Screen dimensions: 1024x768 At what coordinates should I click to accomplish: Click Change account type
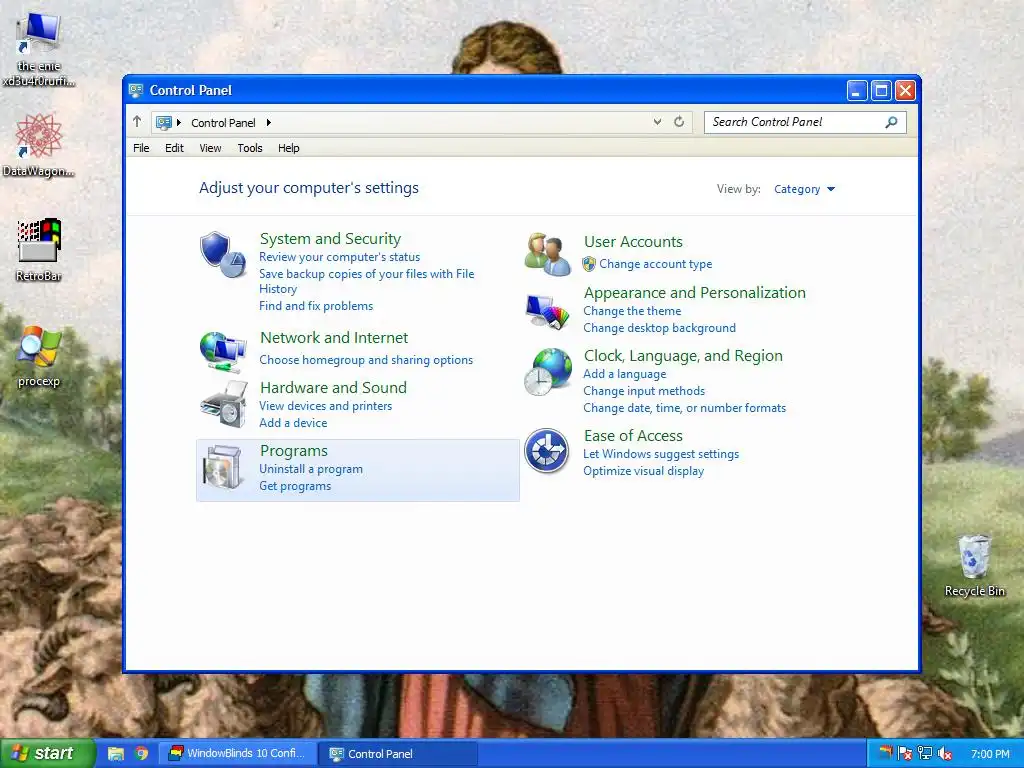pyautogui.click(x=656, y=264)
